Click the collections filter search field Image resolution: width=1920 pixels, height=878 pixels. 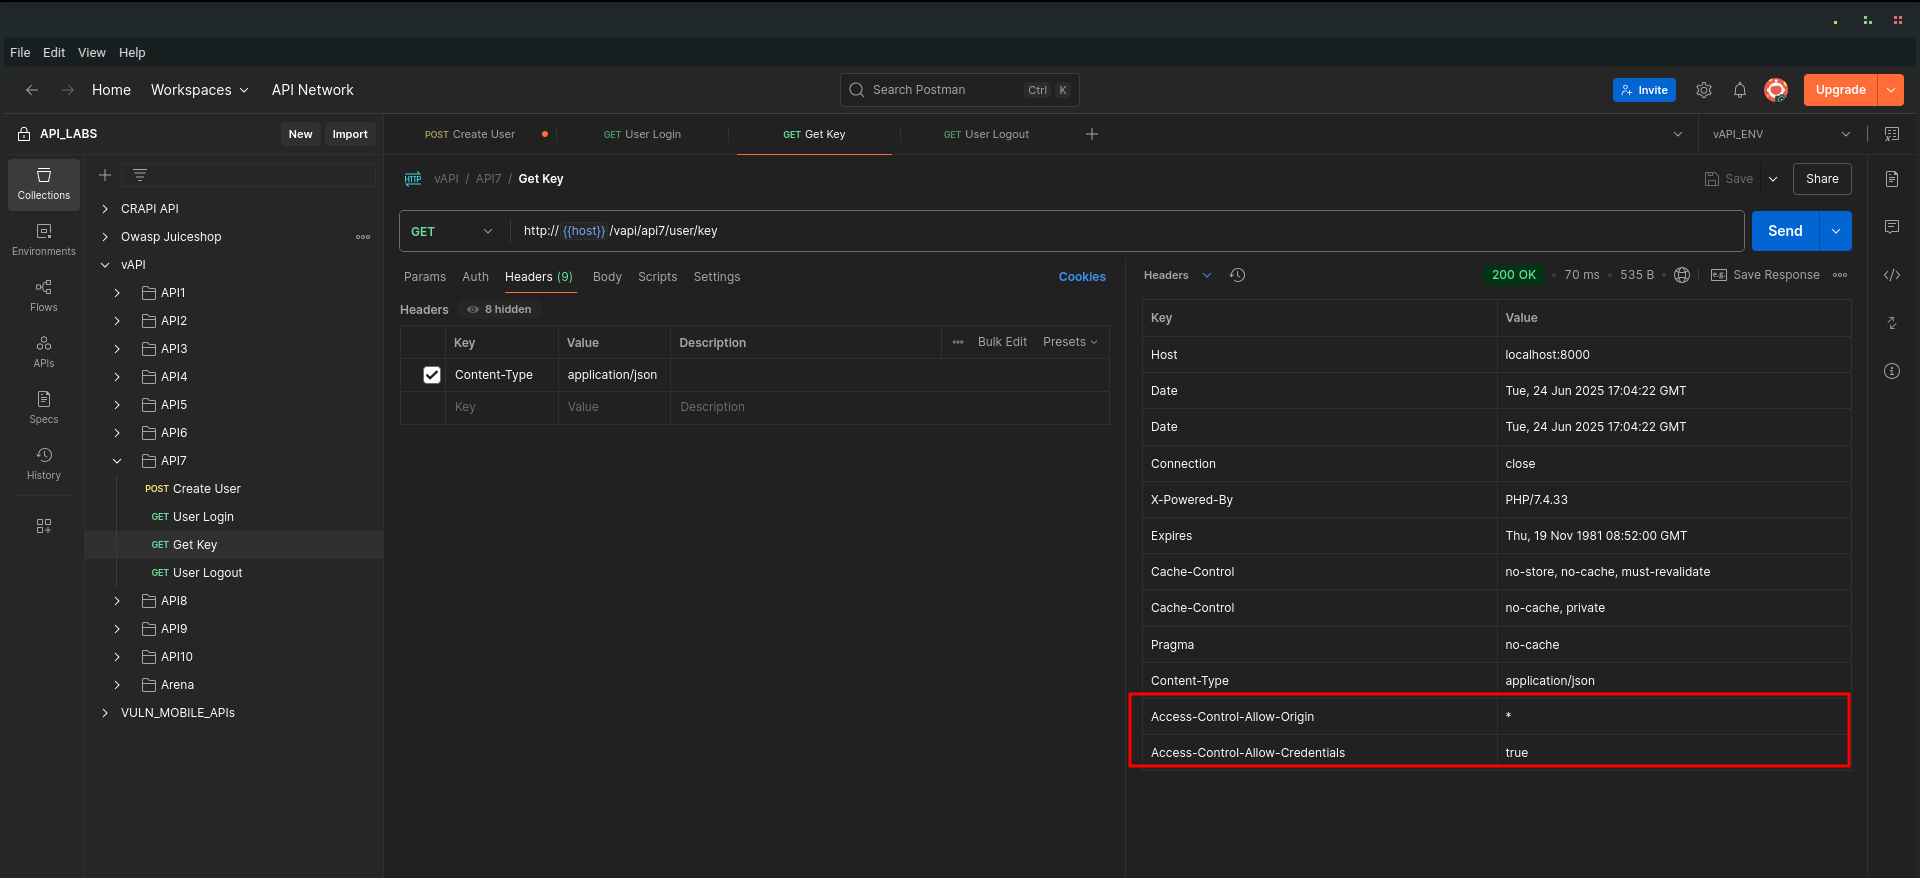tap(248, 175)
